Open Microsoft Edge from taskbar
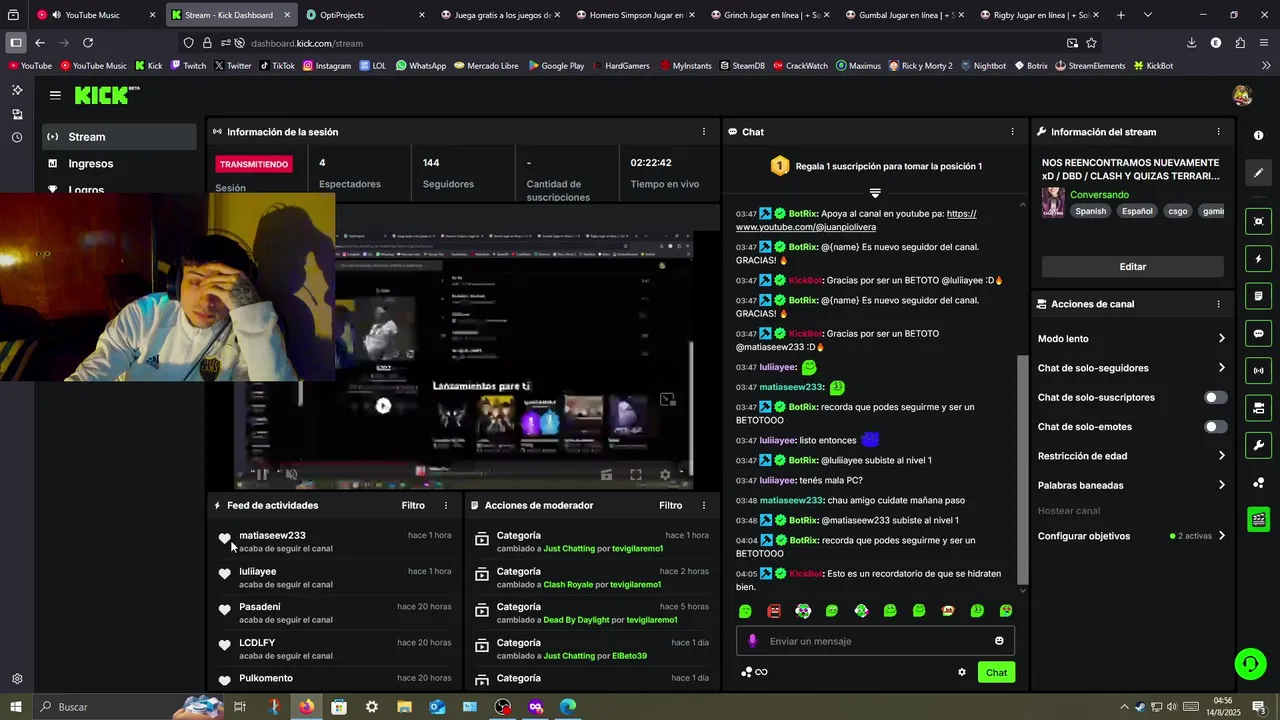1280x720 pixels. [568, 707]
